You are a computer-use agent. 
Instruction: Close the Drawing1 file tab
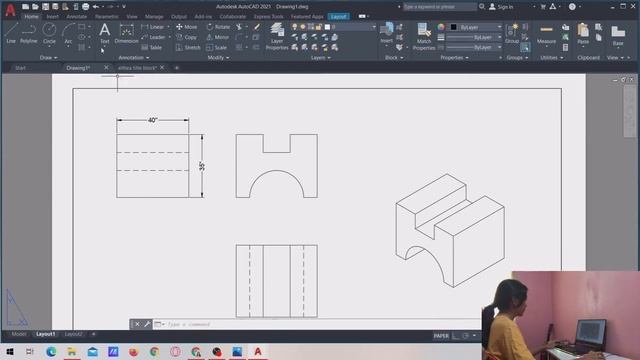[106, 67]
